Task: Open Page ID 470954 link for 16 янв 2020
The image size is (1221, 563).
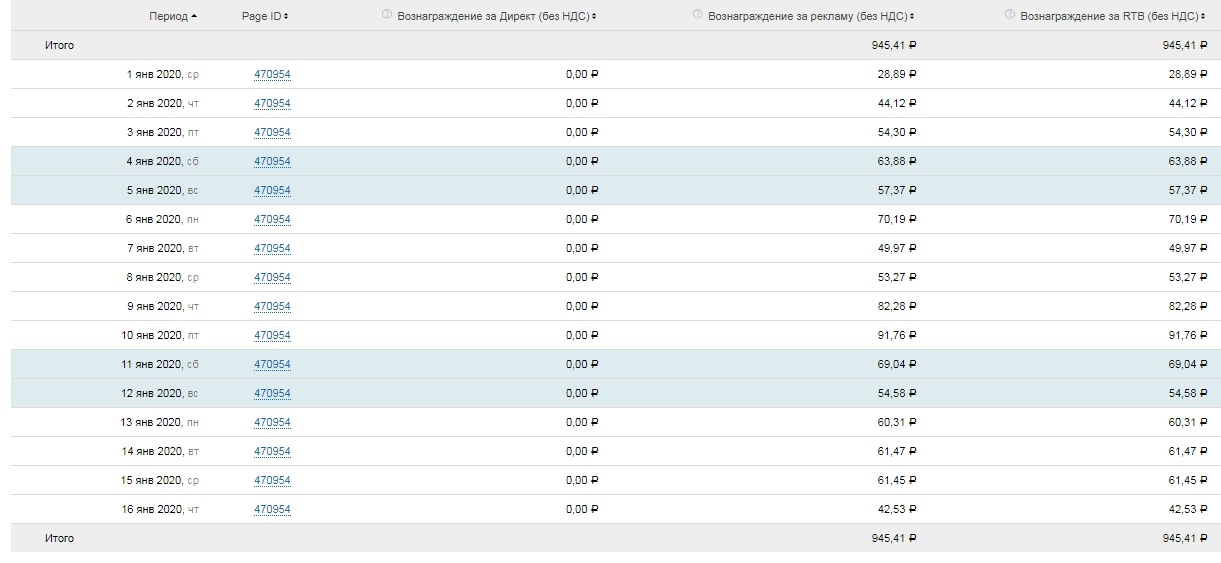Action: click(272, 510)
